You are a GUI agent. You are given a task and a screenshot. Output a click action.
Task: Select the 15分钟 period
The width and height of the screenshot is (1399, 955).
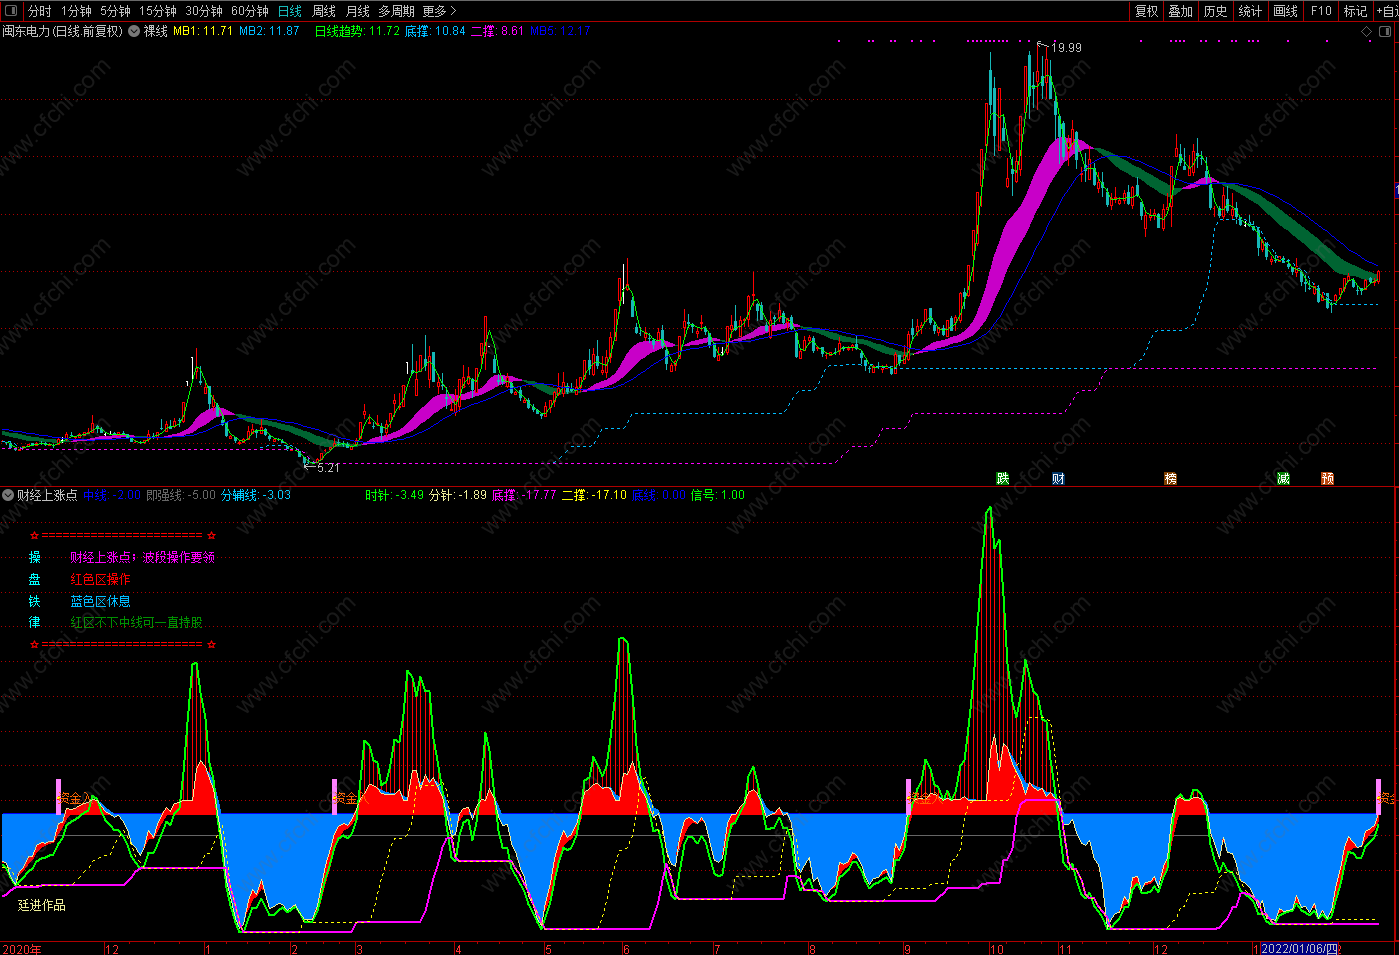[x=158, y=11]
